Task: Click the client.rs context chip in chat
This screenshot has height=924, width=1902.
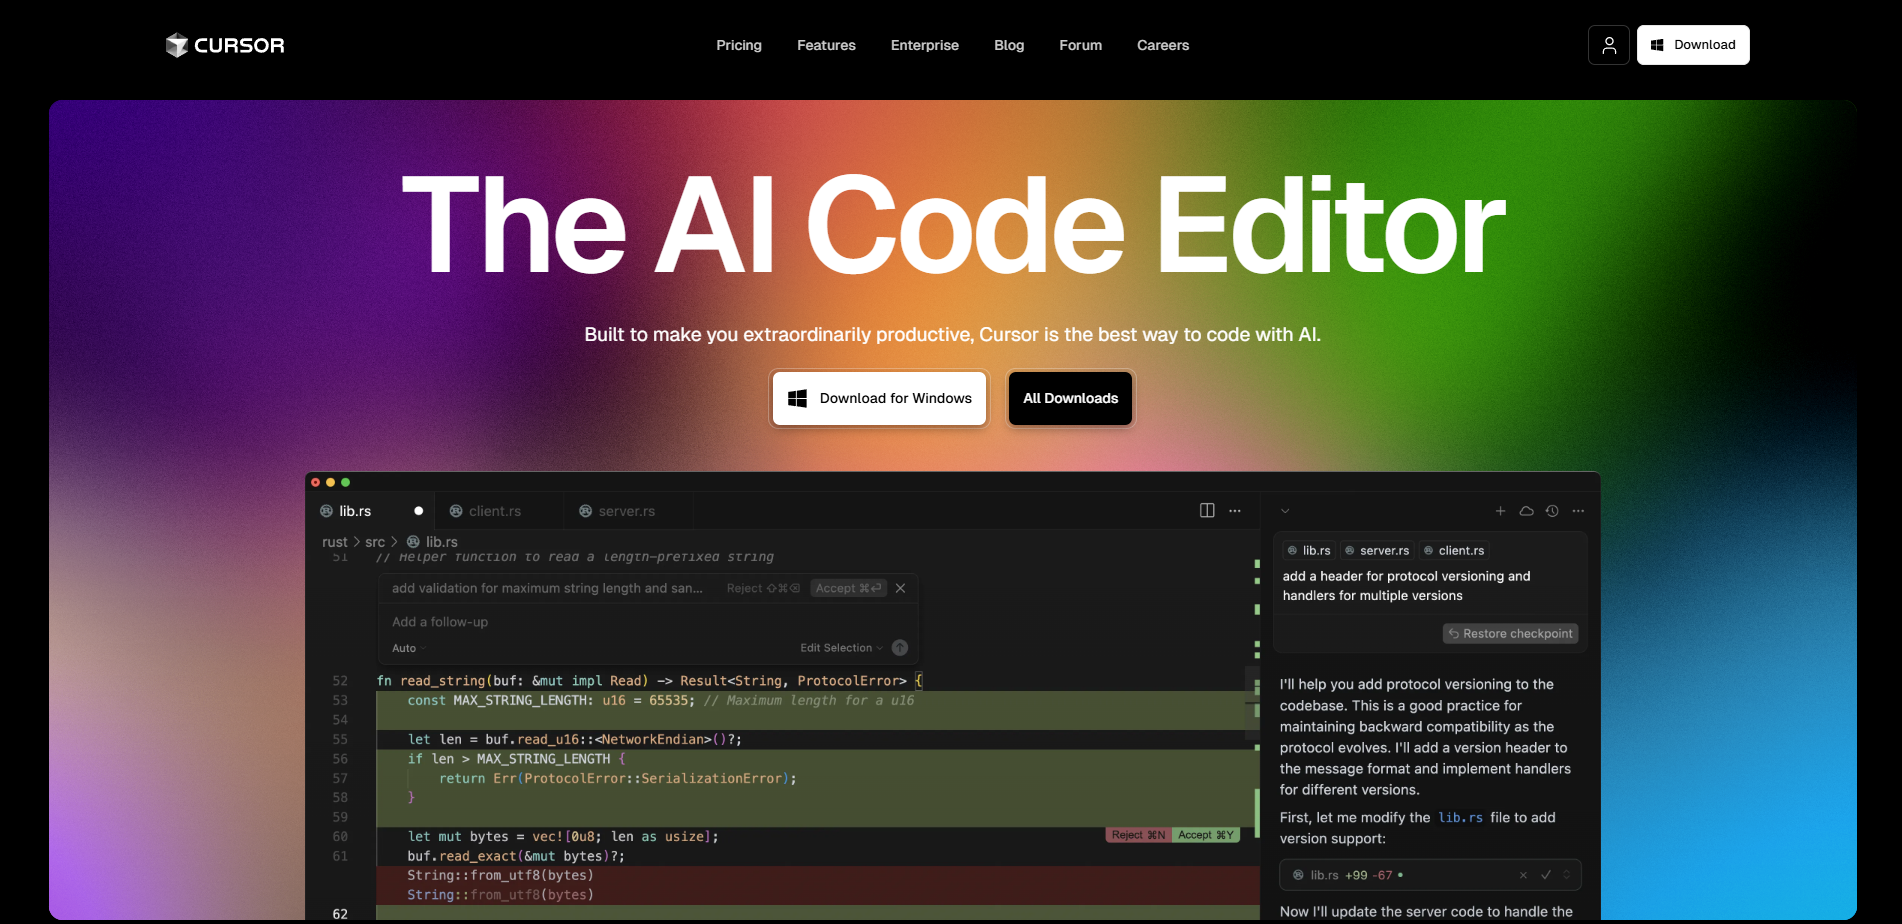Action: point(1454,551)
